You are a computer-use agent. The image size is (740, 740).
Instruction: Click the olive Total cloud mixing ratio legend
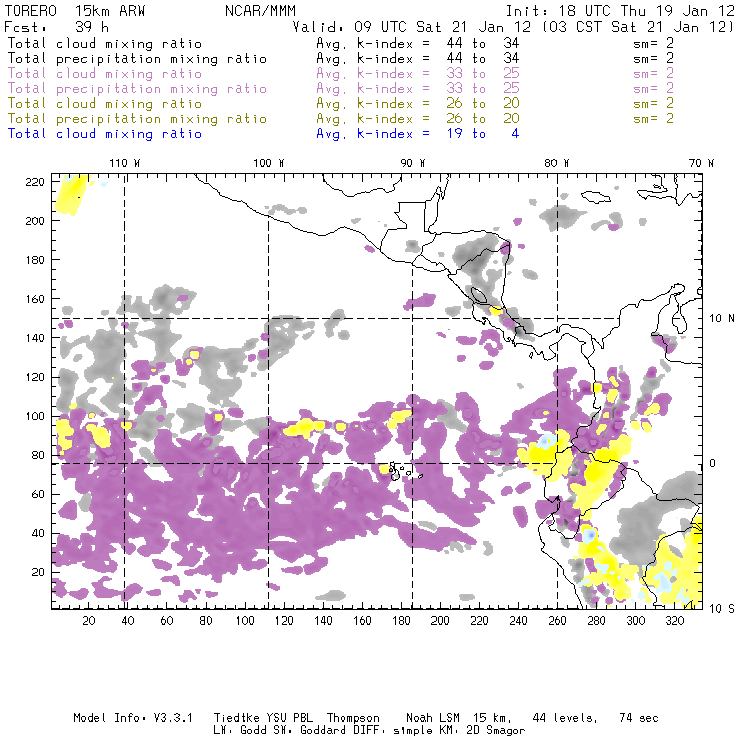click(x=105, y=104)
